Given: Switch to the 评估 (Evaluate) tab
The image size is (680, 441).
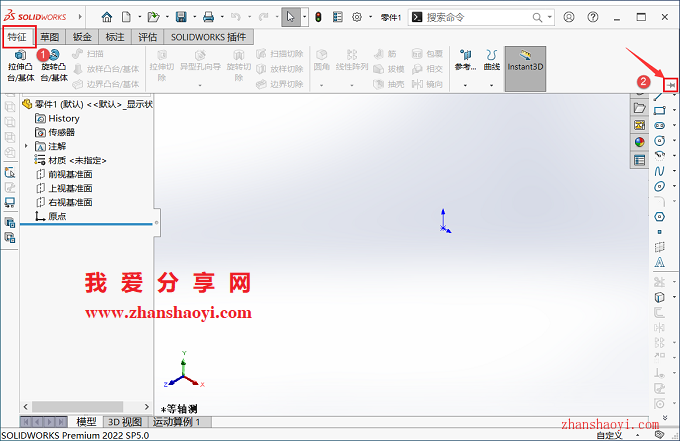Looking at the screenshot, I should (147, 37).
